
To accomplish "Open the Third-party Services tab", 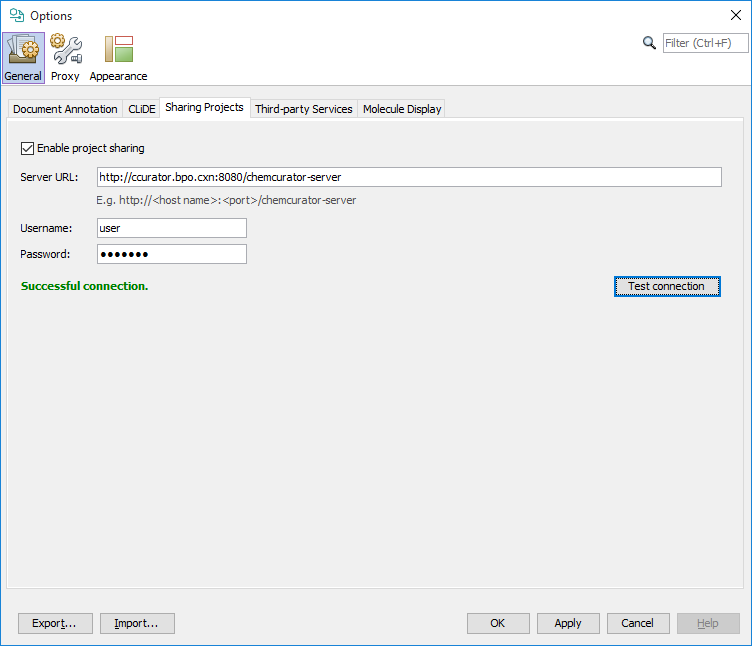I will pos(304,109).
